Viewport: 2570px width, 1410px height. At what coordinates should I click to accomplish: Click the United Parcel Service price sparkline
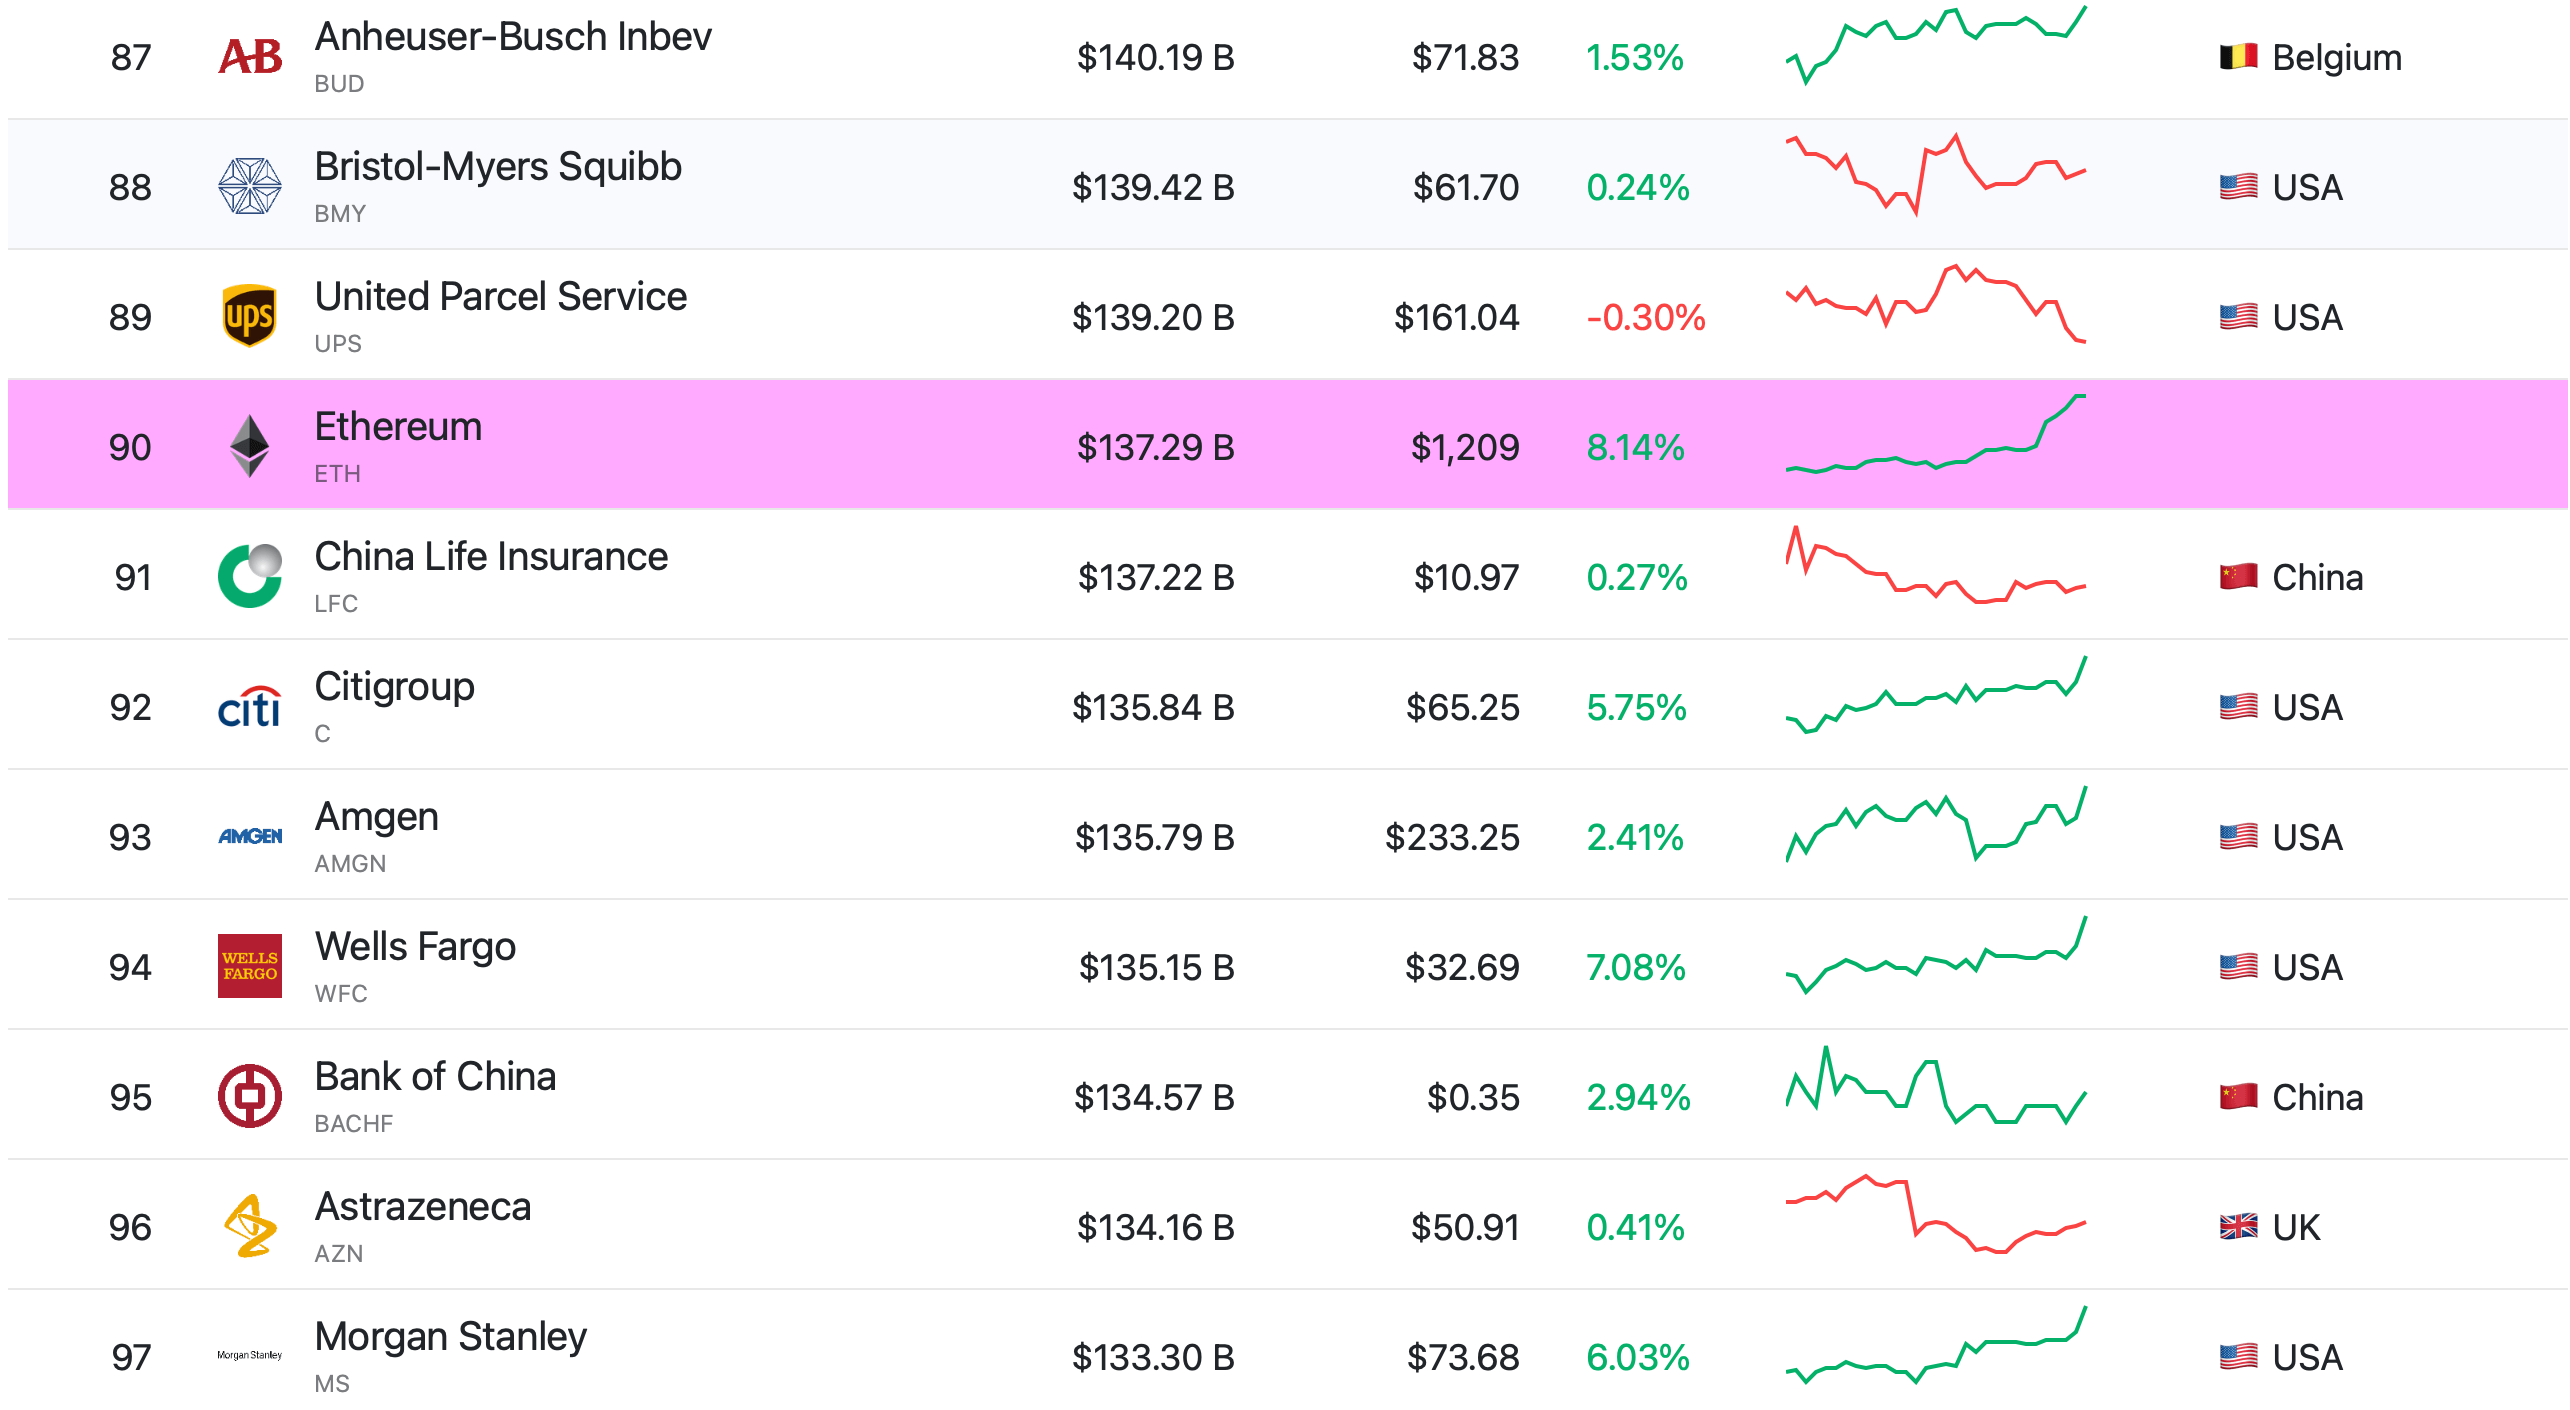pos(1936,304)
